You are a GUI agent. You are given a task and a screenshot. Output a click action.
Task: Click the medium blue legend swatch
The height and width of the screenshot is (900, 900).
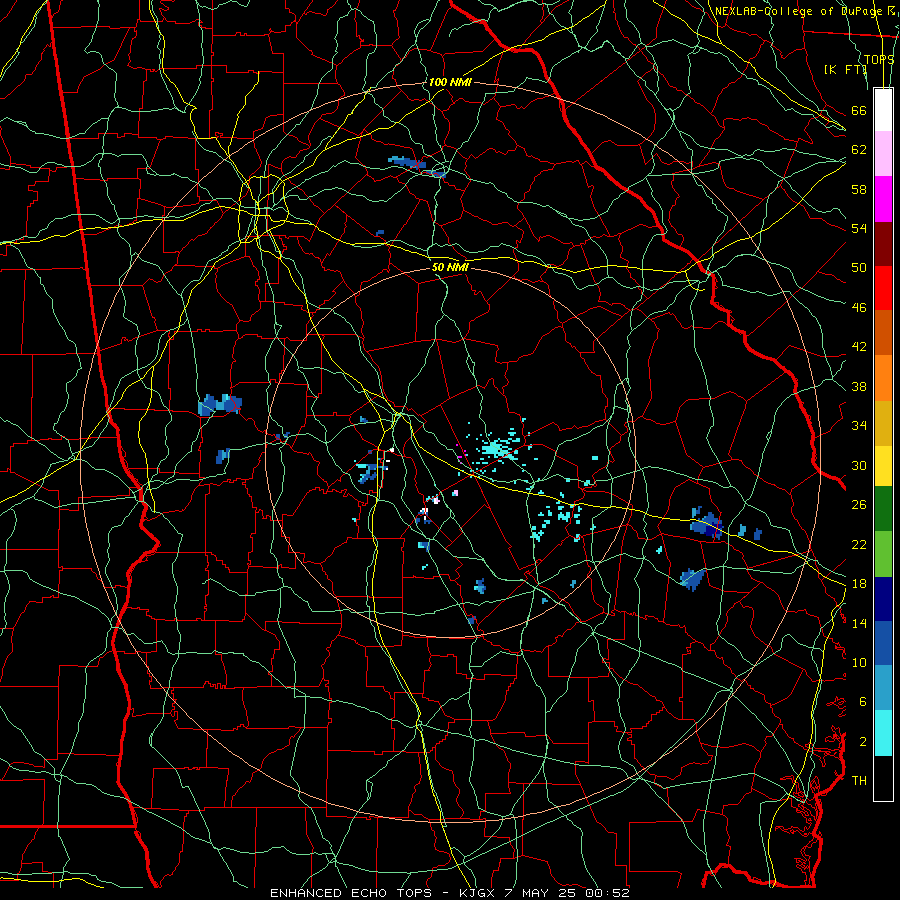click(883, 644)
